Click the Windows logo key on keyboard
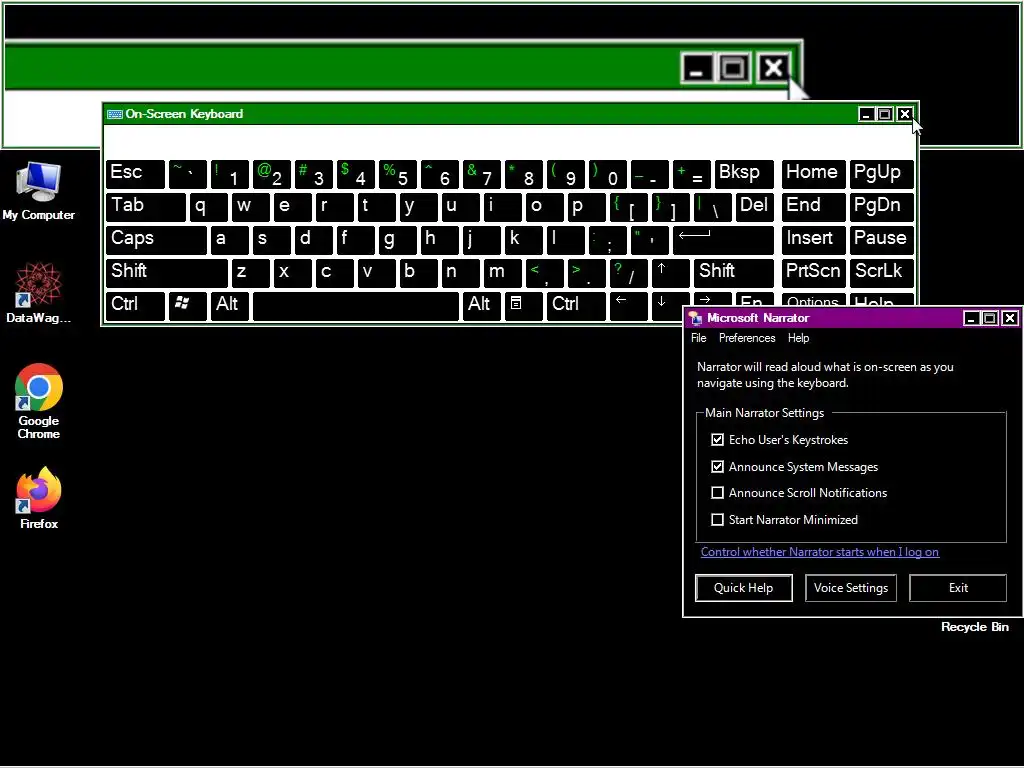This screenshot has width=1024, height=768. 187,305
